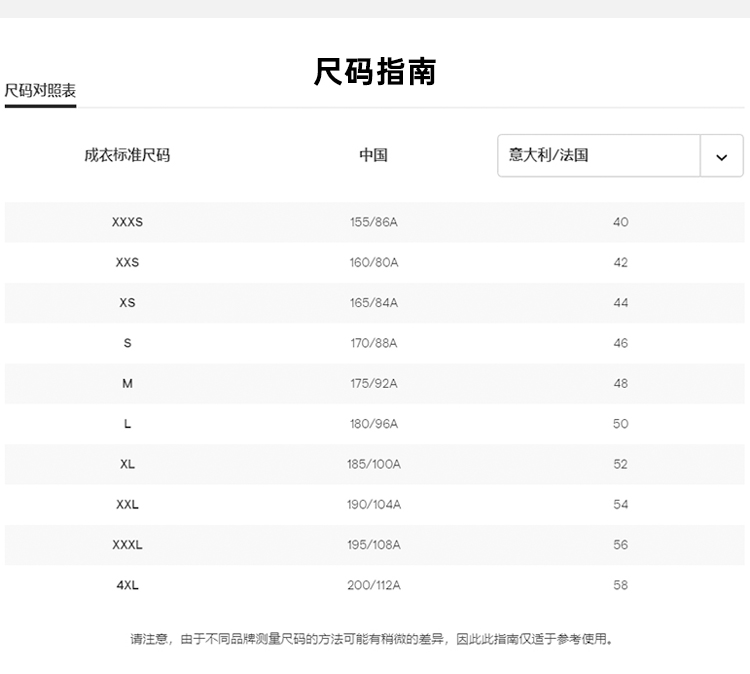Viewport: 750px width, 674px height.
Task: Select the XS size label
Action: pyautogui.click(x=127, y=303)
